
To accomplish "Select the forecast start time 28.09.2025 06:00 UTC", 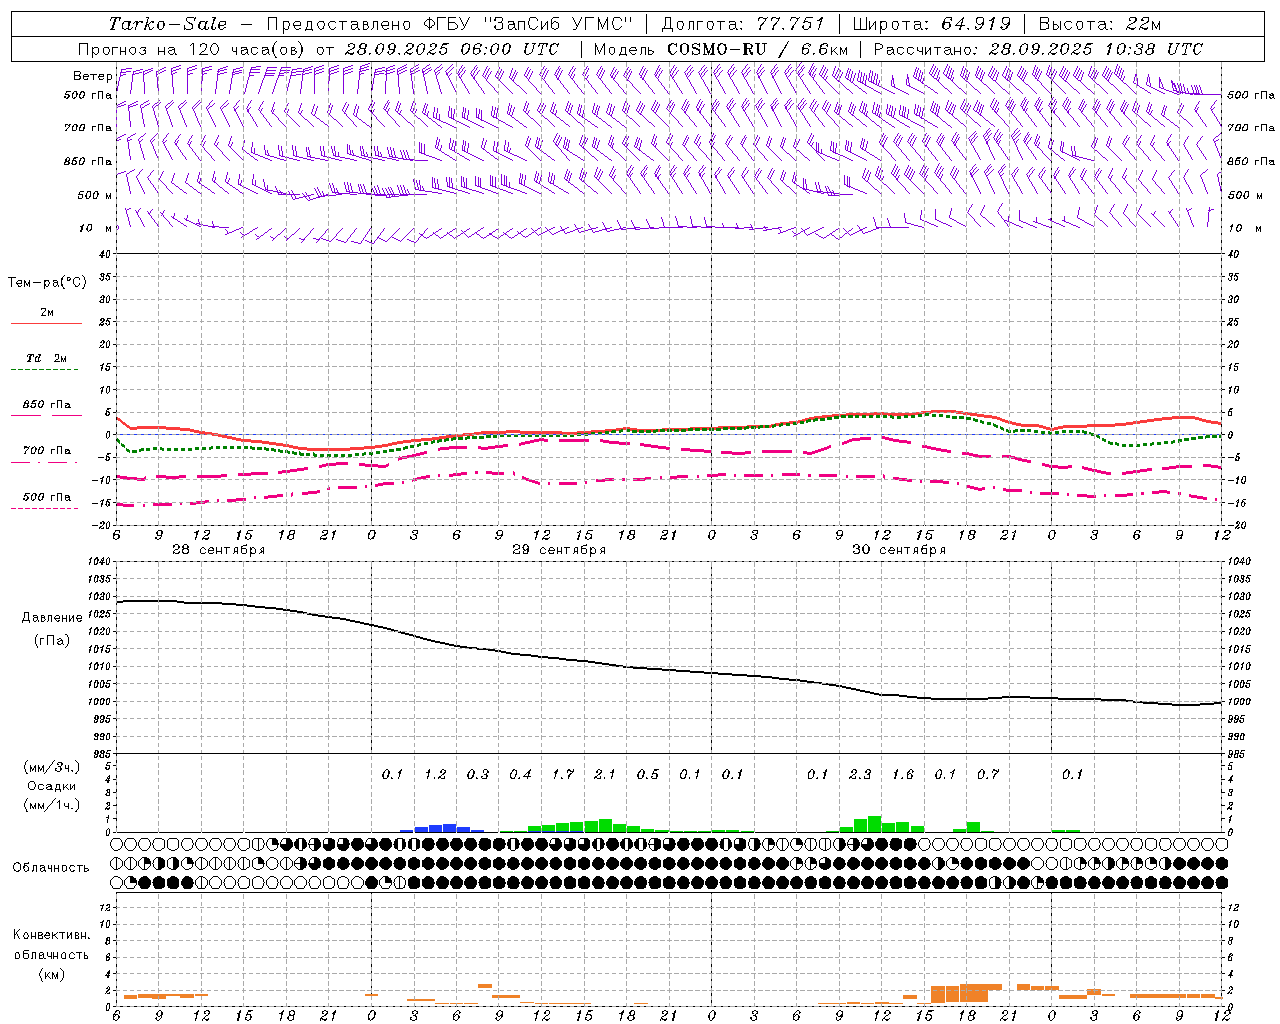I will 451,49.
